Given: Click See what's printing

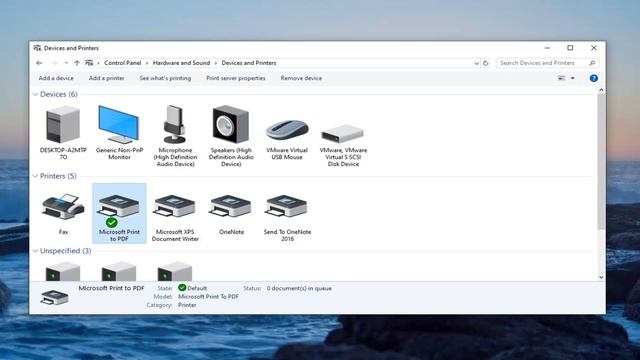Looking at the screenshot, I should (165, 78).
